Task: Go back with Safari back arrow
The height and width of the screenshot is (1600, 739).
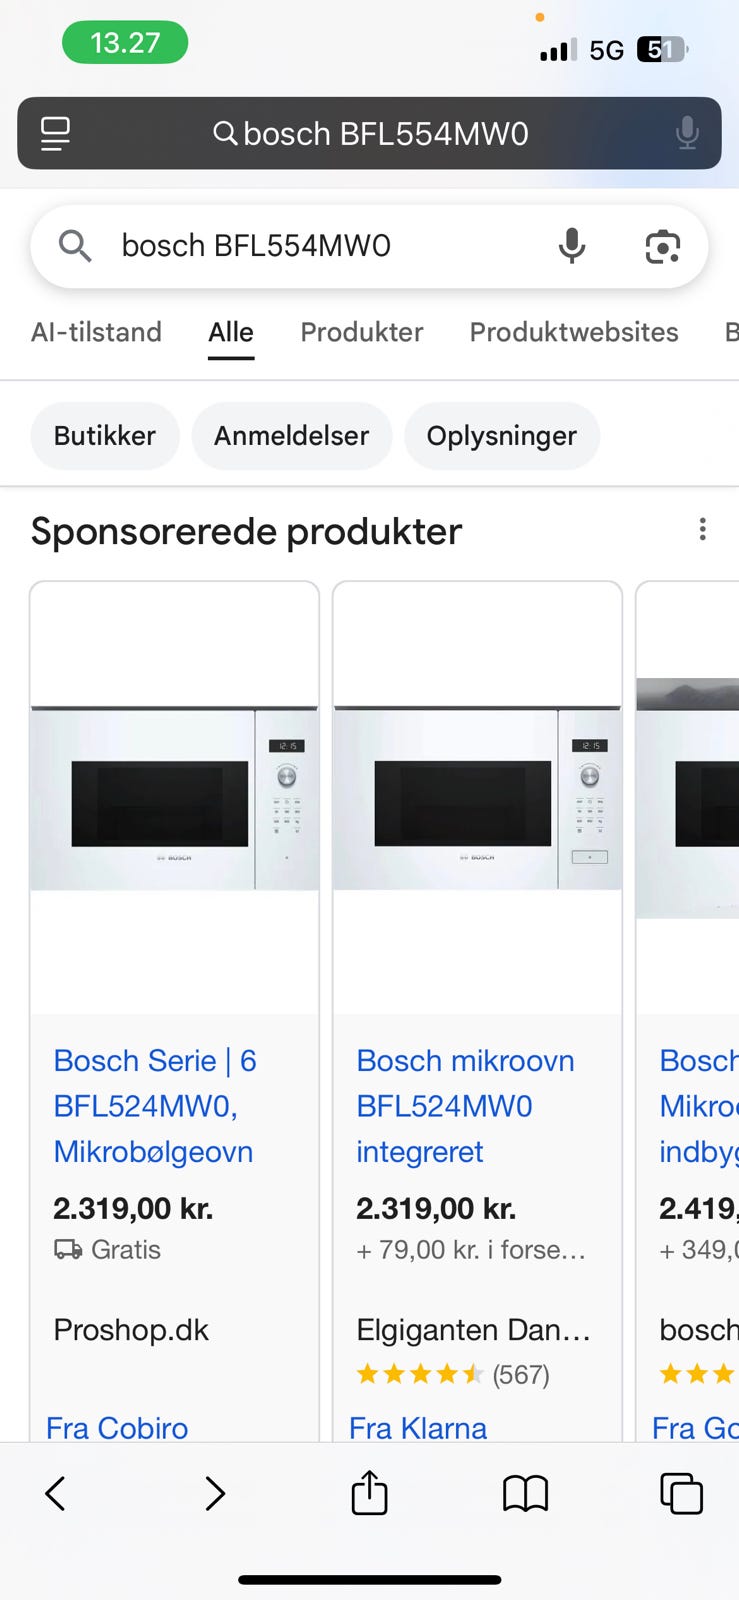Action: pyautogui.click(x=56, y=1493)
